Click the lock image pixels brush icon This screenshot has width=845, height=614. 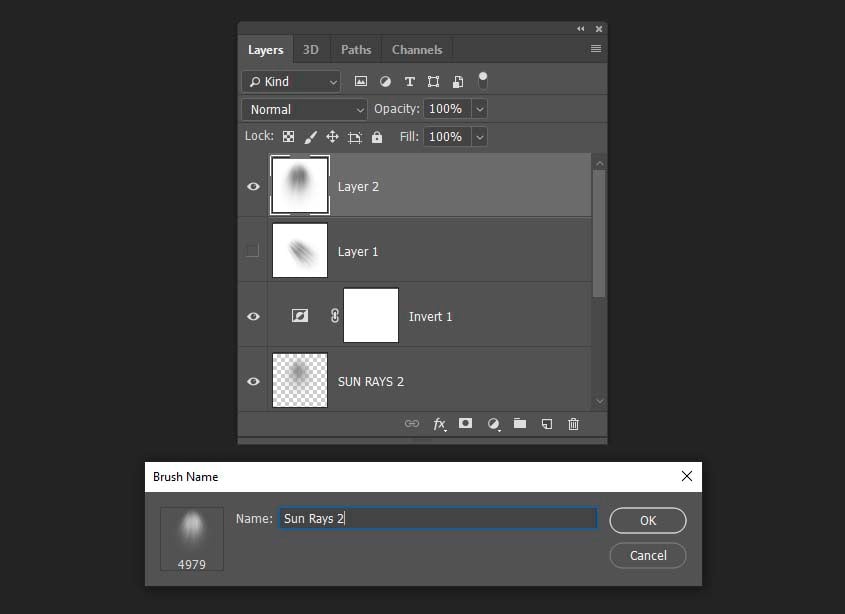click(x=310, y=137)
